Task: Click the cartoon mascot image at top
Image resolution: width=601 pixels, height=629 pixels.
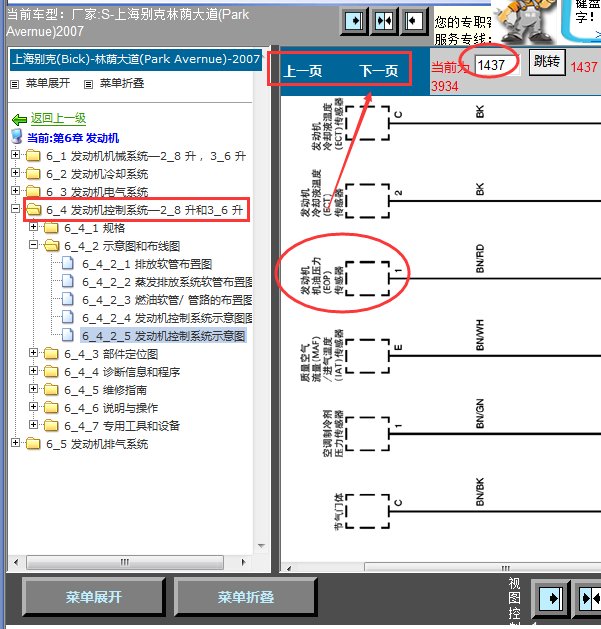Action: point(523,22)
